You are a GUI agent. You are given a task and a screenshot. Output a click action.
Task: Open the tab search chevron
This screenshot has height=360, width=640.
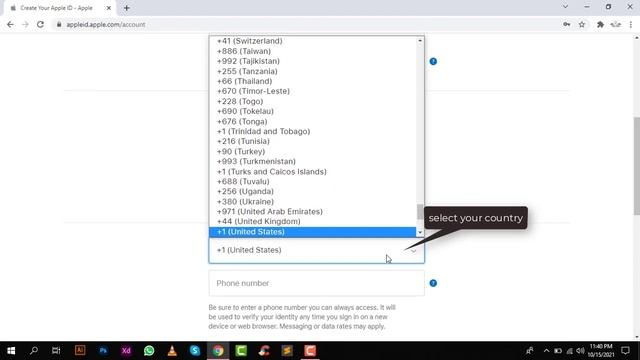(x=565, y=7)
